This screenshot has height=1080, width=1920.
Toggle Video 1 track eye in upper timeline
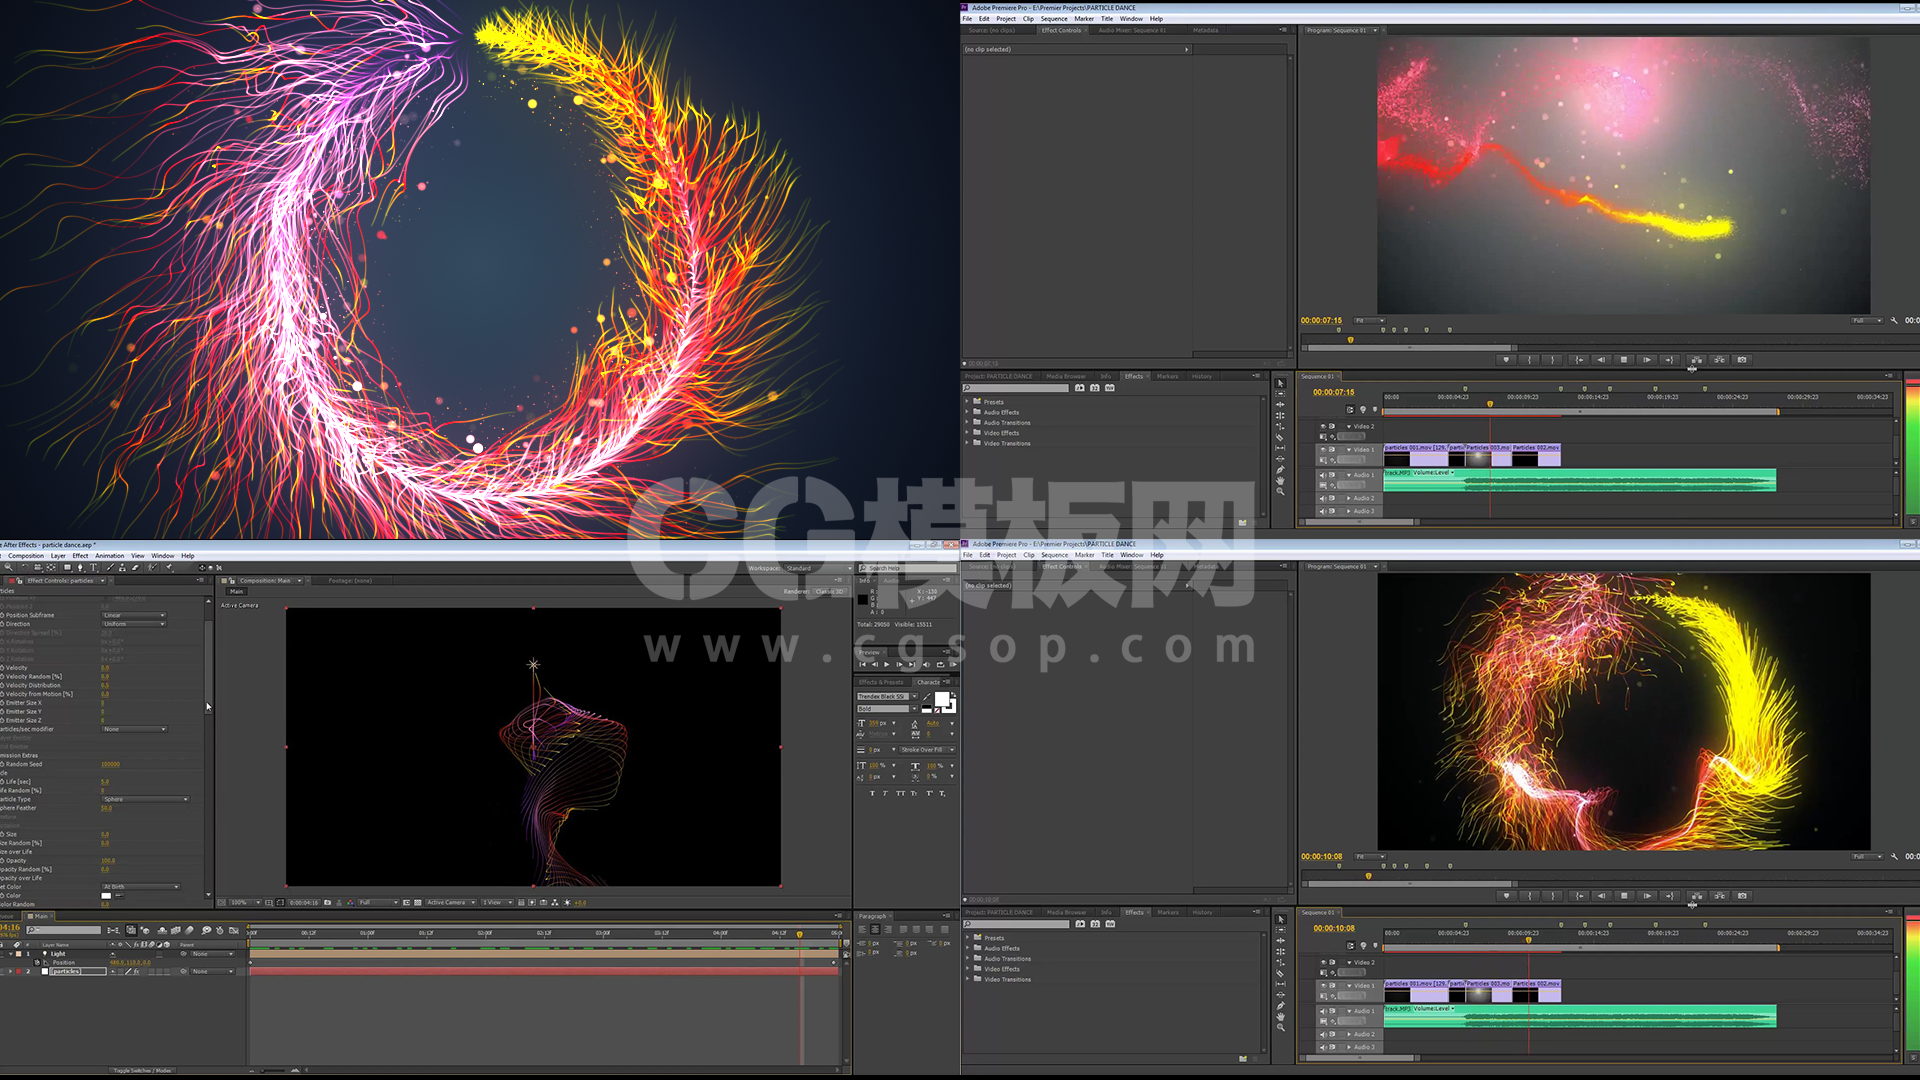point(1323,450)
